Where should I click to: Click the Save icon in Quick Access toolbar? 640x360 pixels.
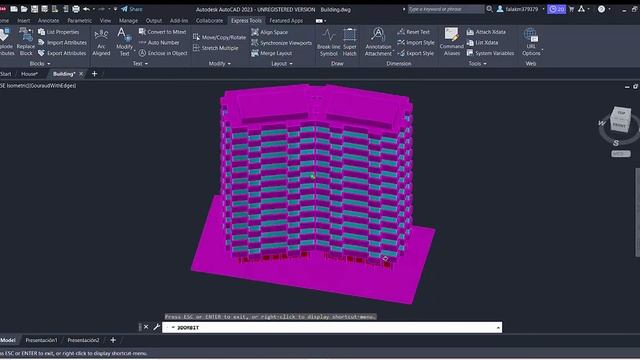click(34, 9)
